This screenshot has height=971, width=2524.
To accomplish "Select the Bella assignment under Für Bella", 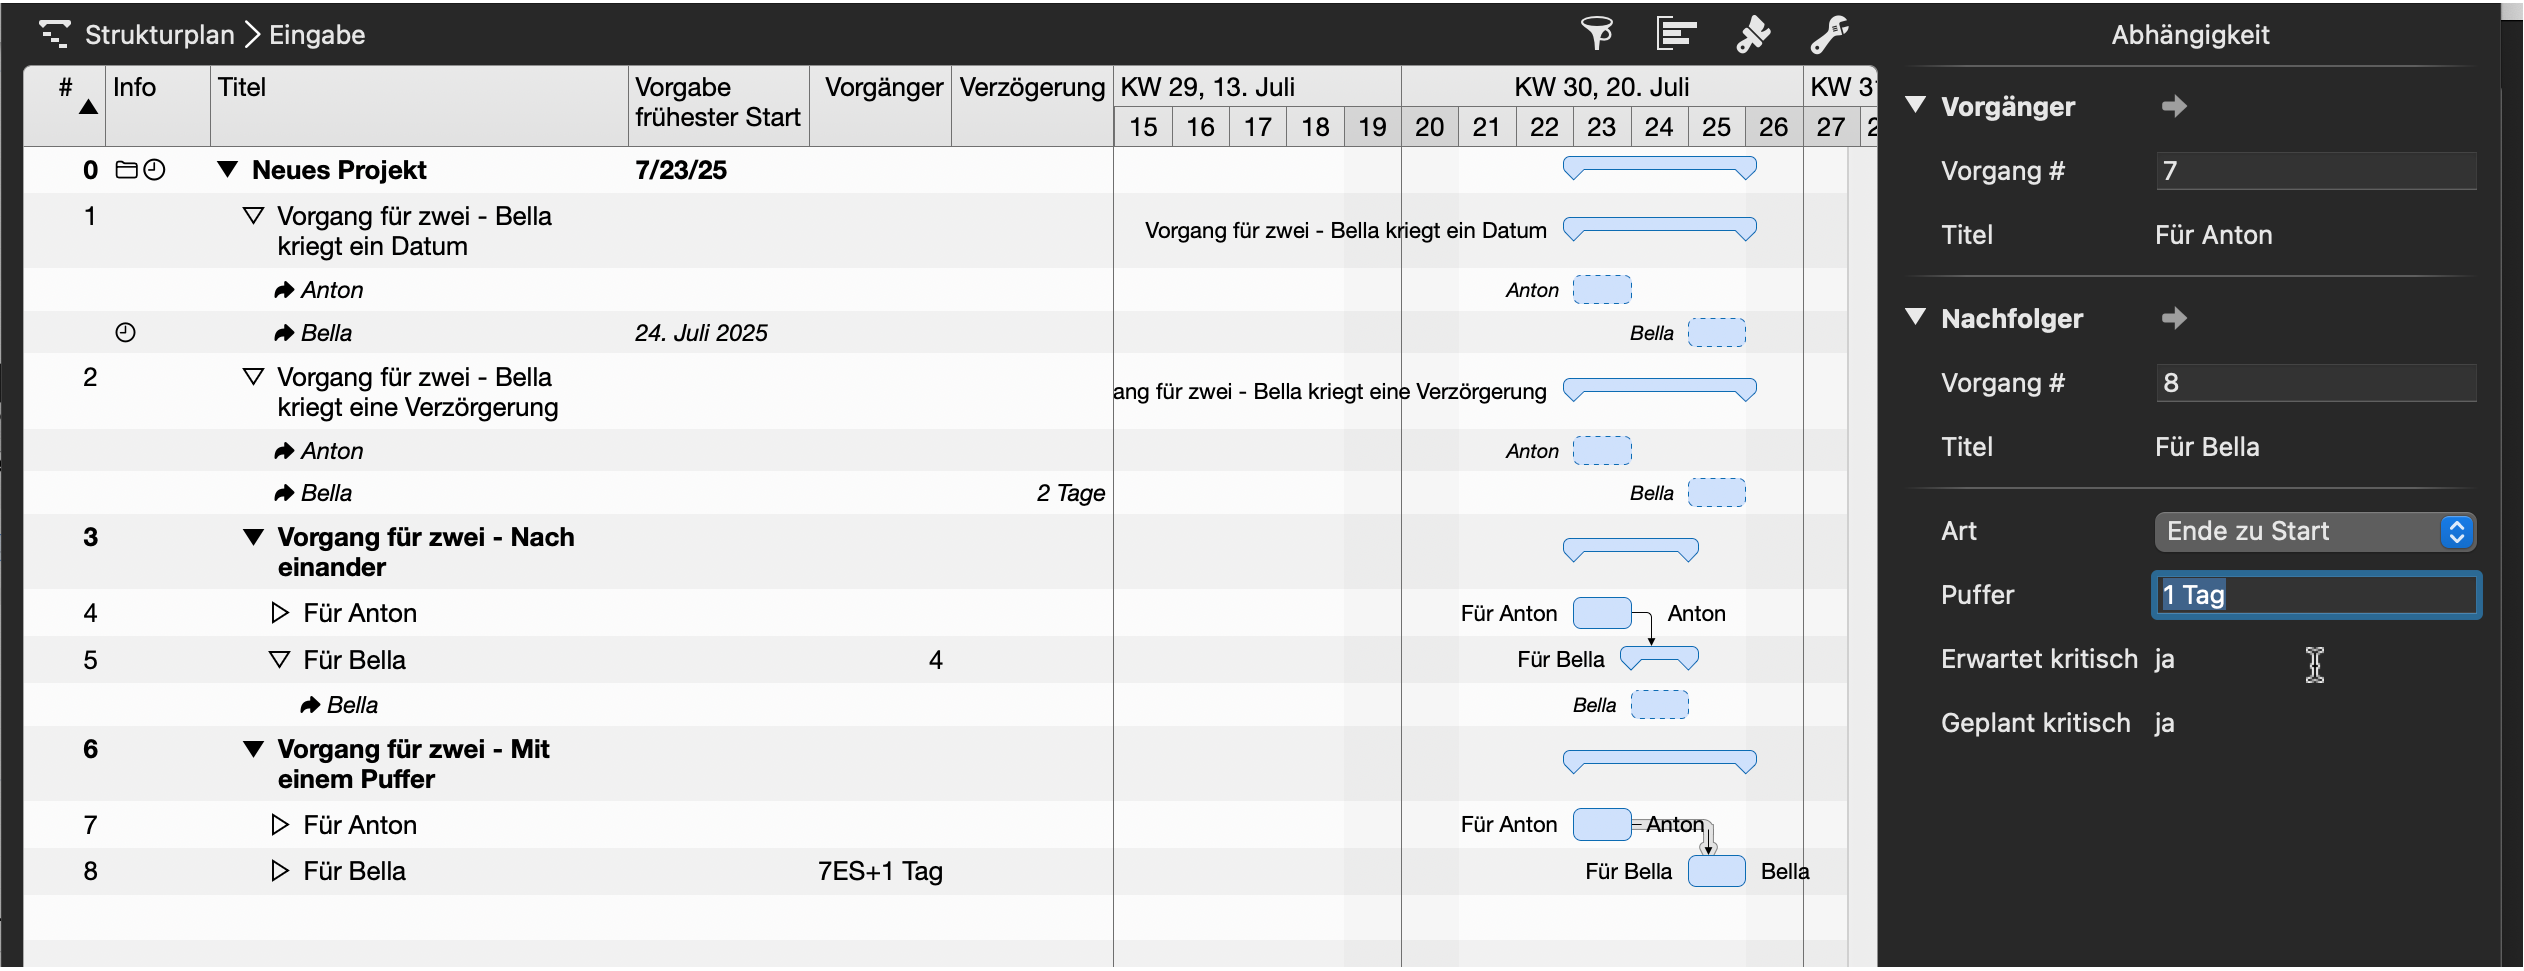I will [x=352, y=705].
